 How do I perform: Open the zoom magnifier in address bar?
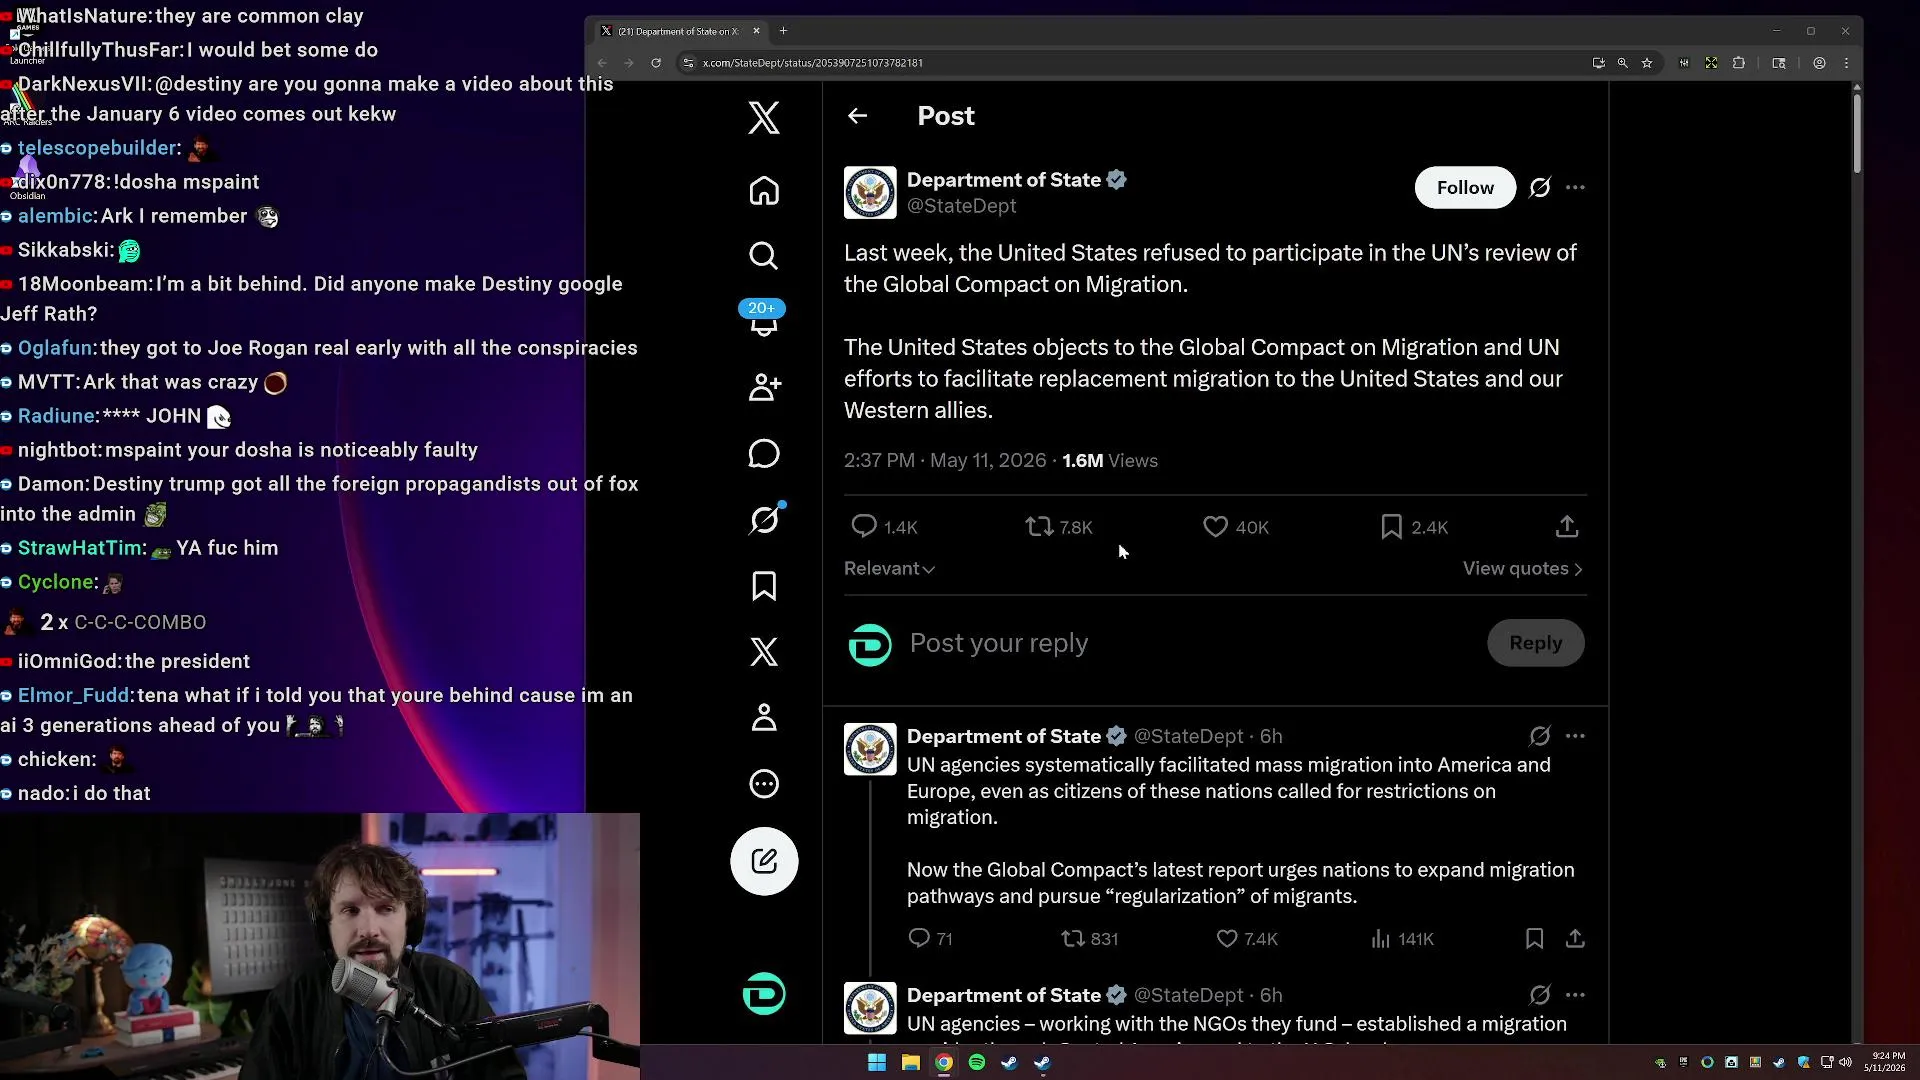coord(1622,63)
